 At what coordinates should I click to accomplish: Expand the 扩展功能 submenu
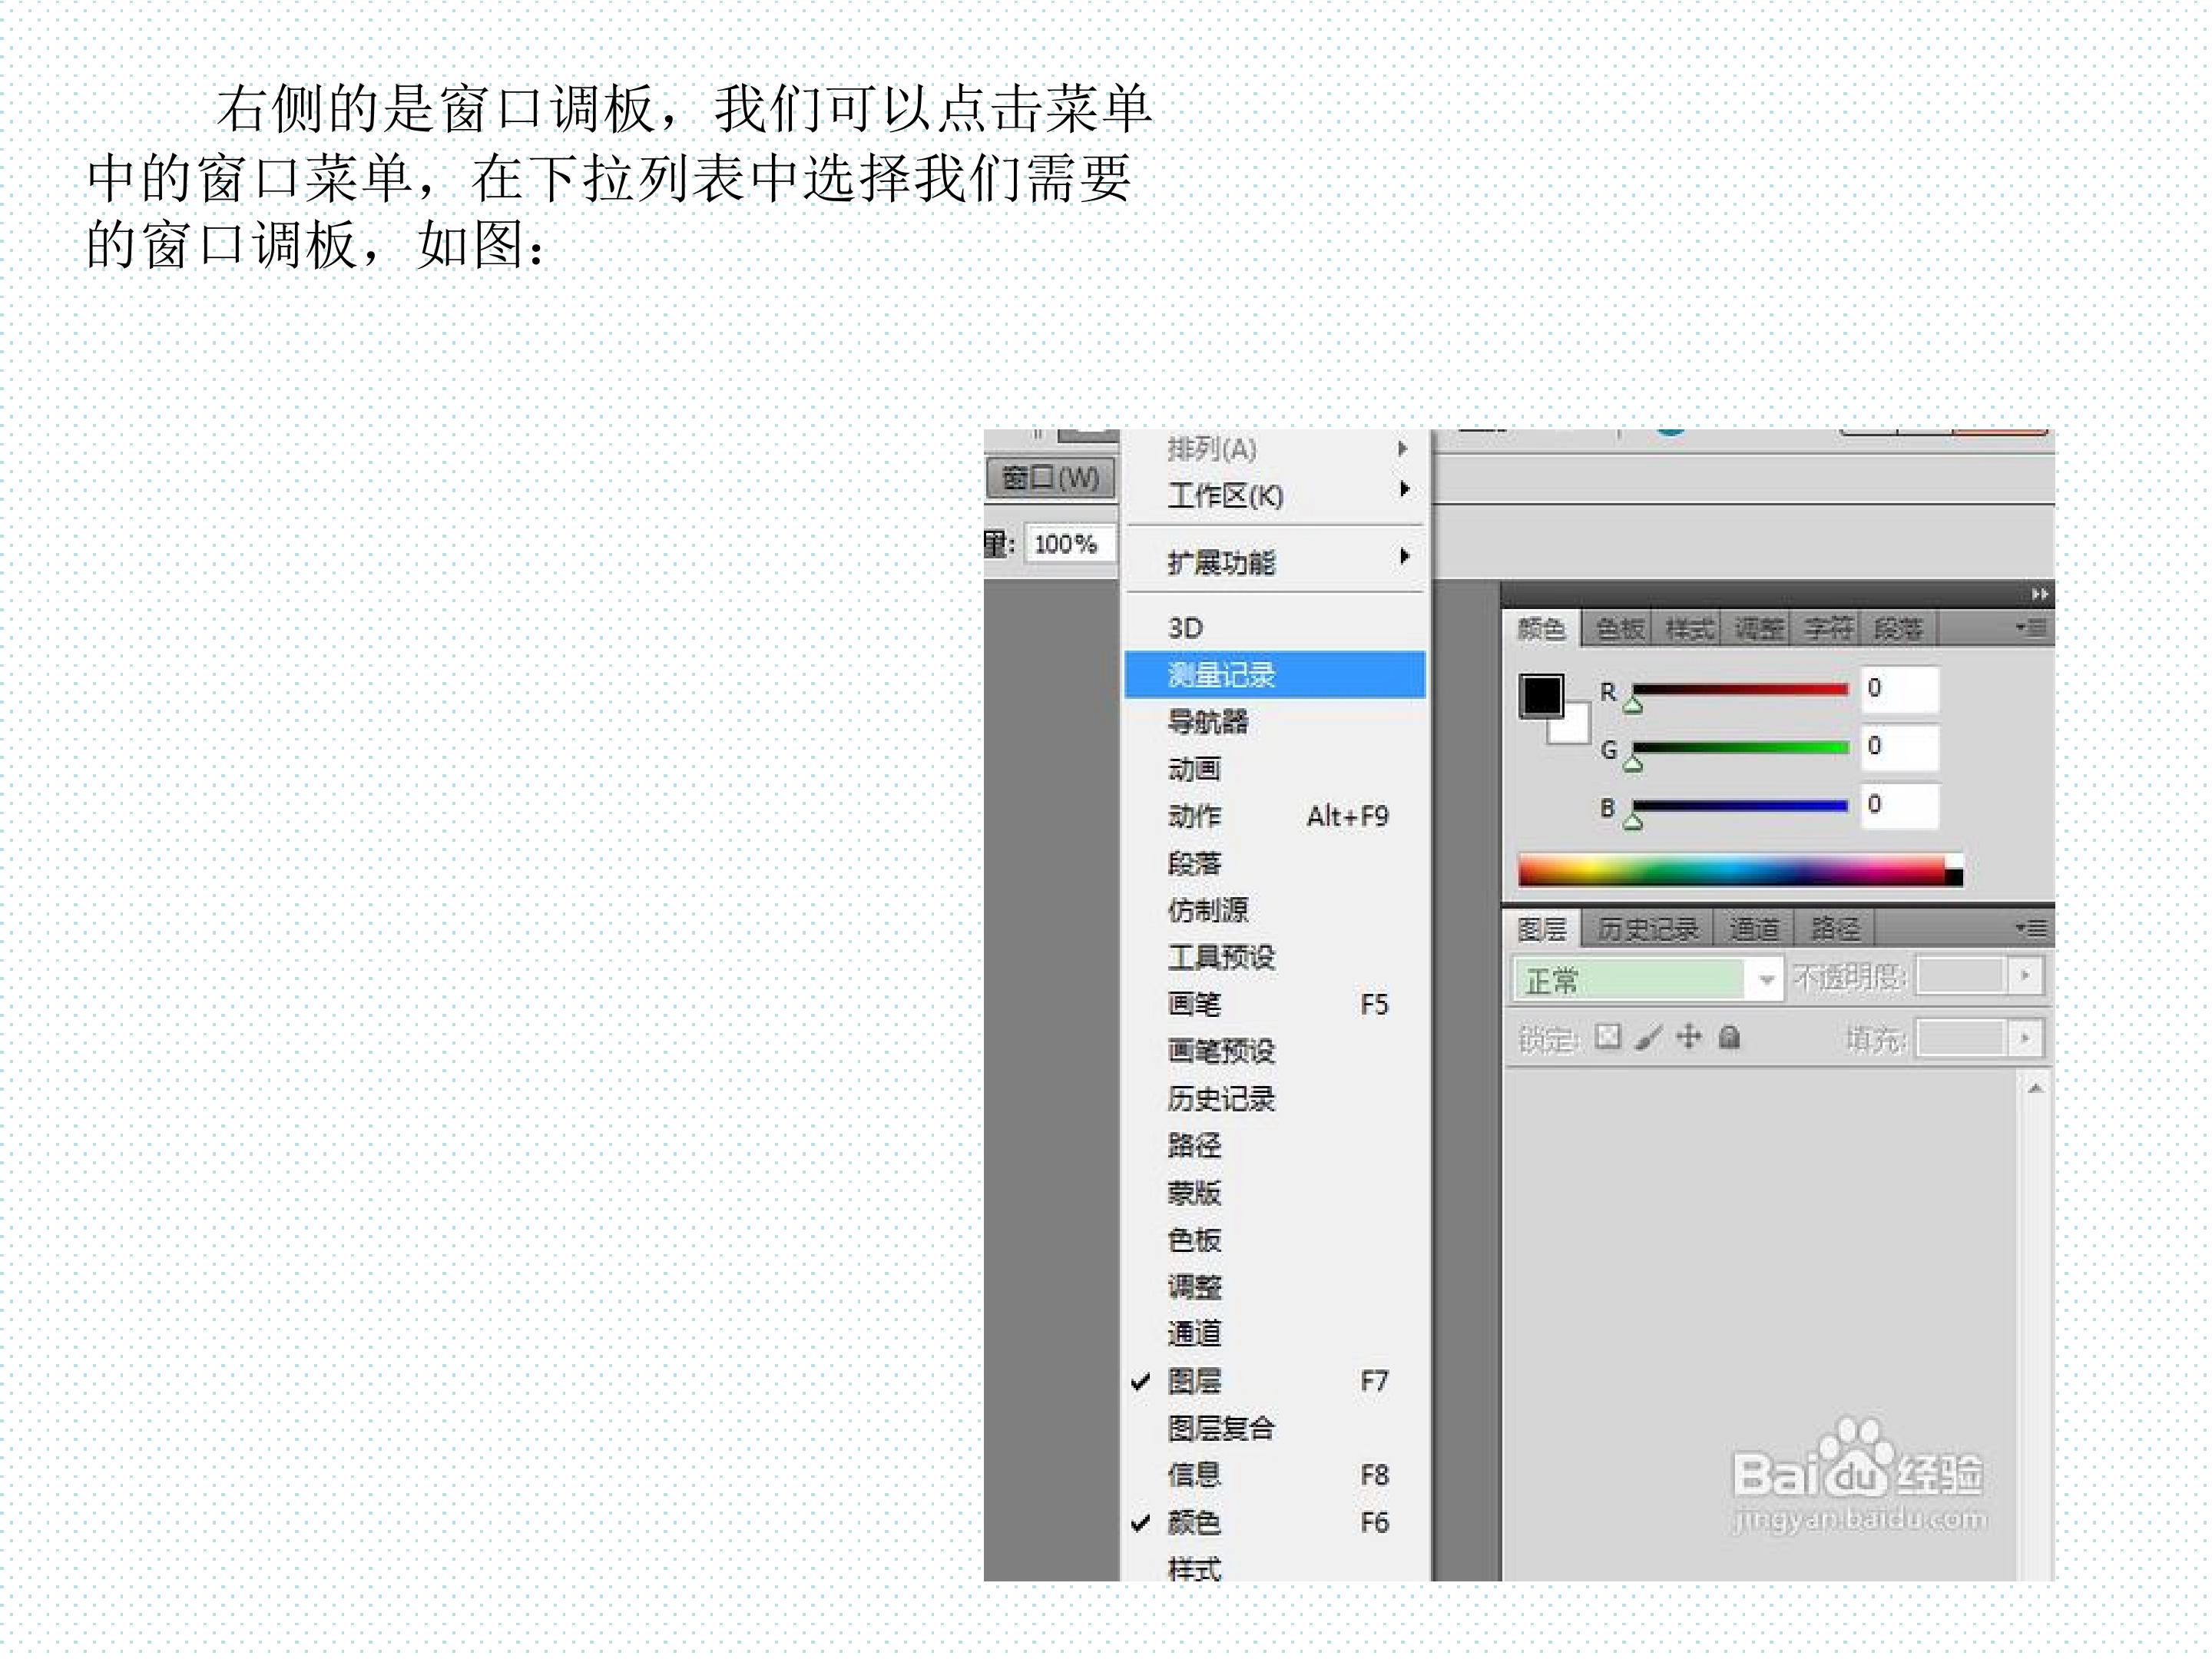pyautogui.click(x=1221, y=562)
